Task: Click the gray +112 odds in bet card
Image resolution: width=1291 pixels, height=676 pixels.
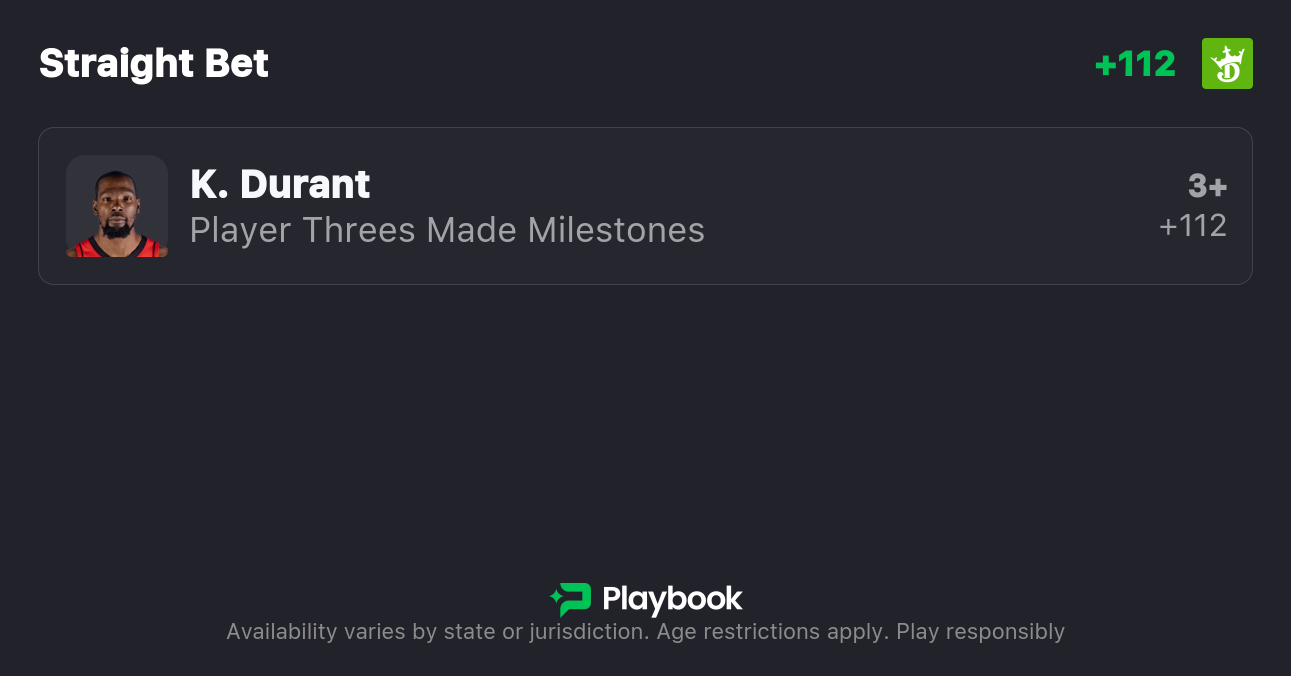Action: point(1193,226)
